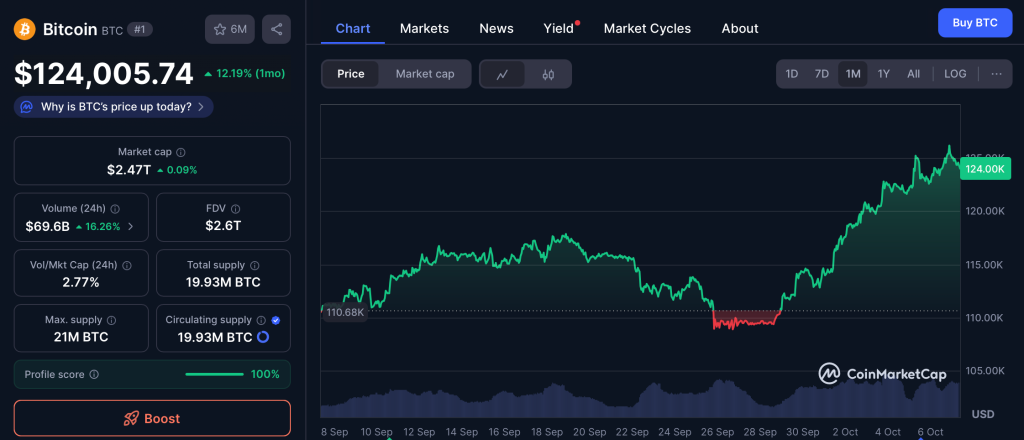Expand the Volume 24h details arrow
Image resolution: width=1024 pixels, height=440 pixels.
point(131,226)
